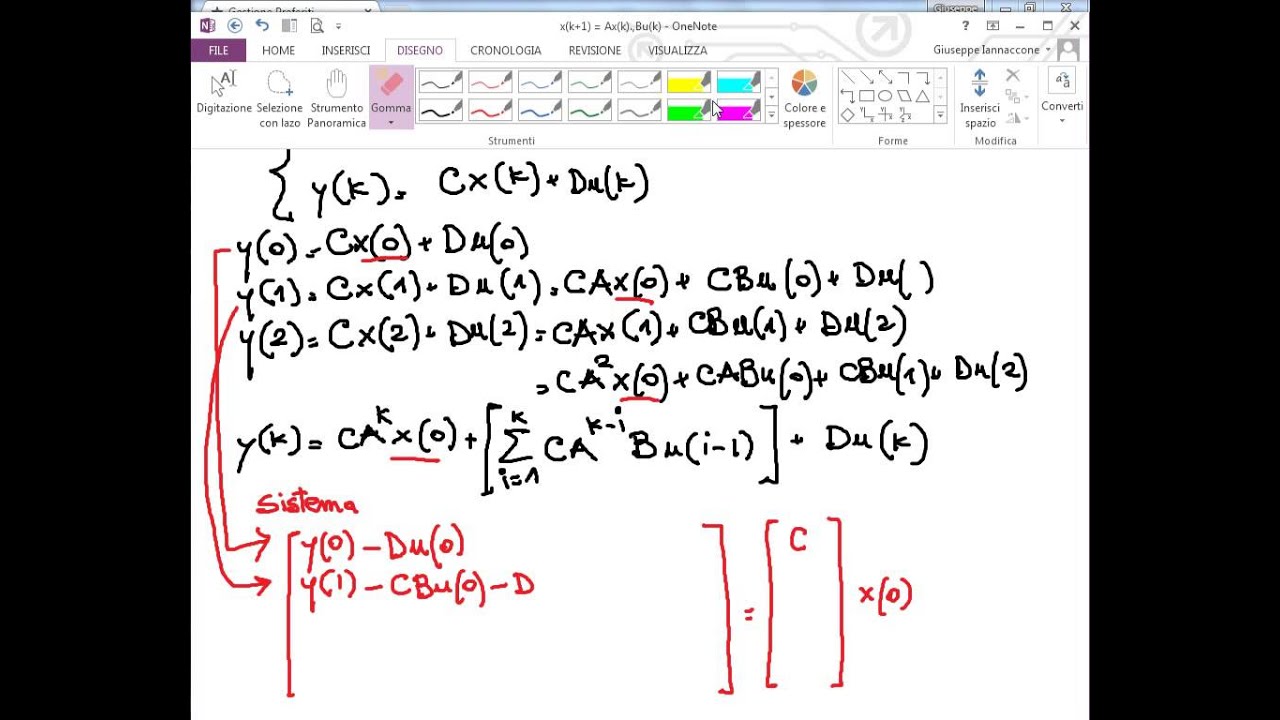Viewport: 1280px width, 720px height.
Task: Click the Back arrow in quick access toolbar
Action: click(235, 26)
